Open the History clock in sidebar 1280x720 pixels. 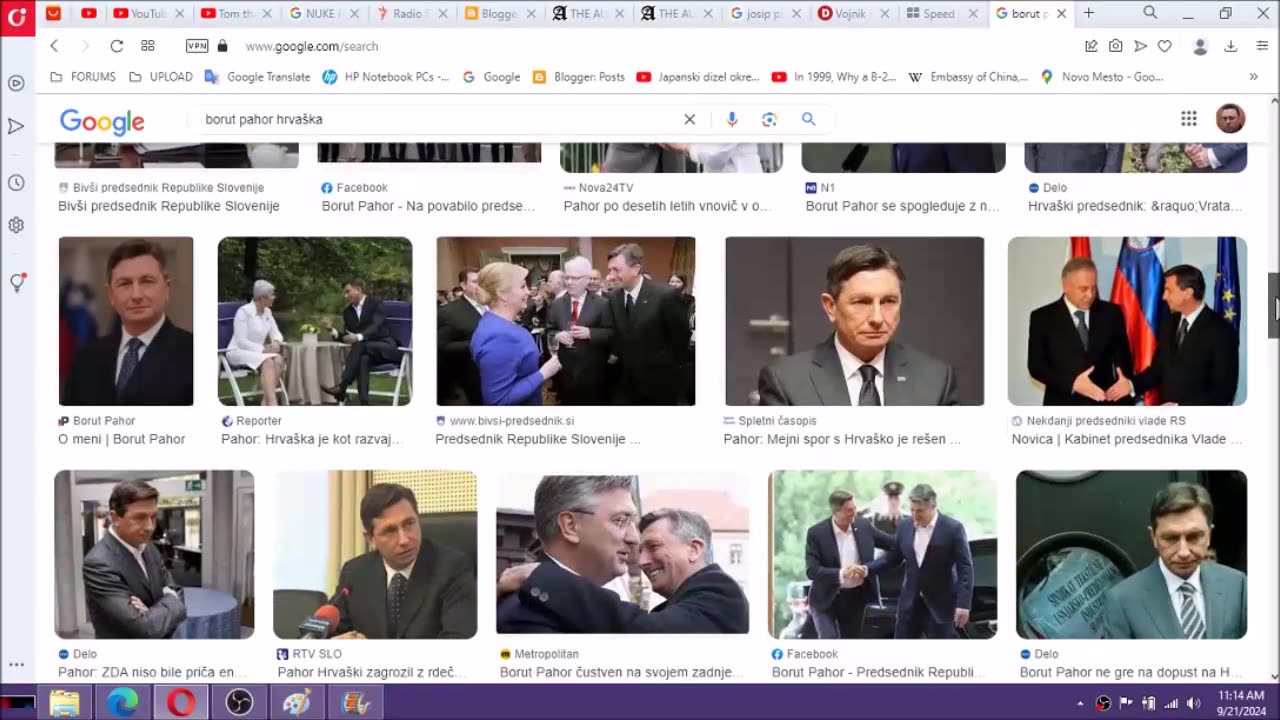coord(16,183)
